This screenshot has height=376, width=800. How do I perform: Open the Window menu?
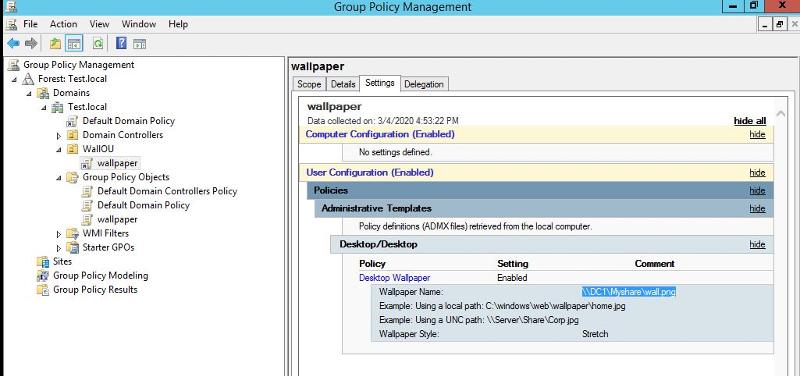(139, 24)
